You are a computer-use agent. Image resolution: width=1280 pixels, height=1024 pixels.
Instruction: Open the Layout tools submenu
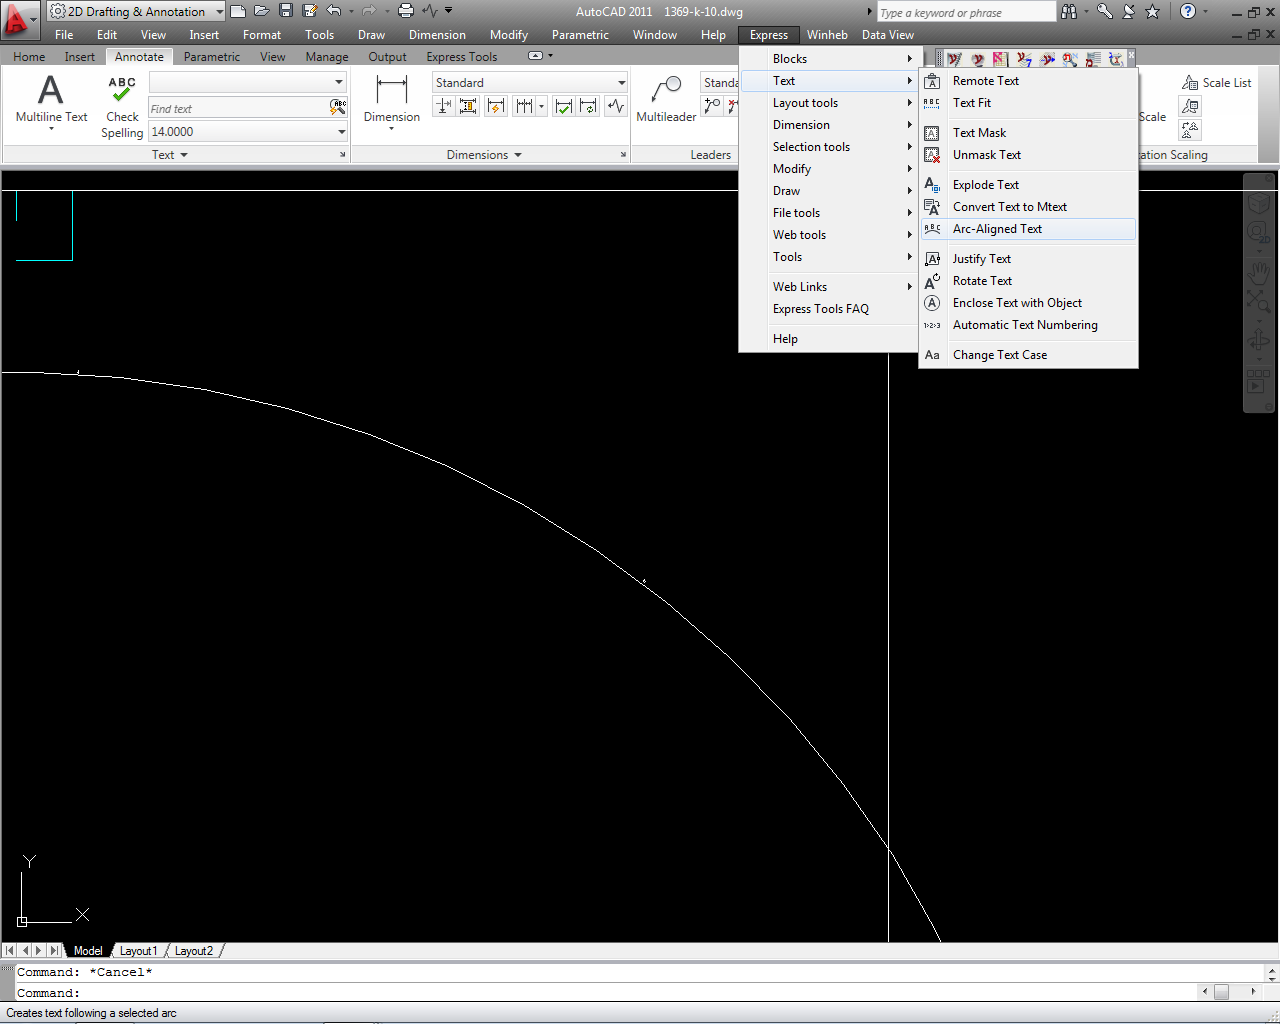805,103
